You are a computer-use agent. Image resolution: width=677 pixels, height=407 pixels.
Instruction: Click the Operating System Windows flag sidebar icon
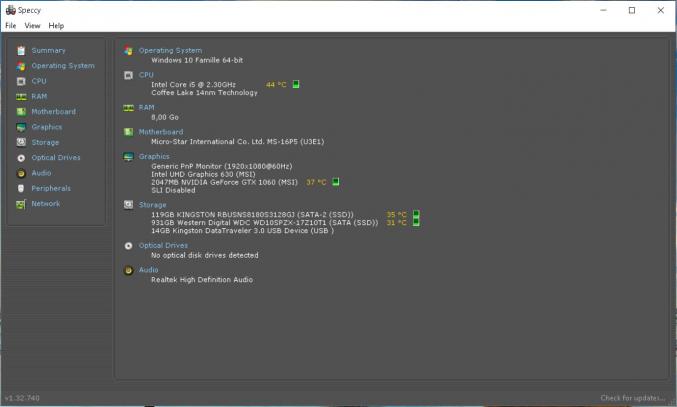[x=21, y=66]
